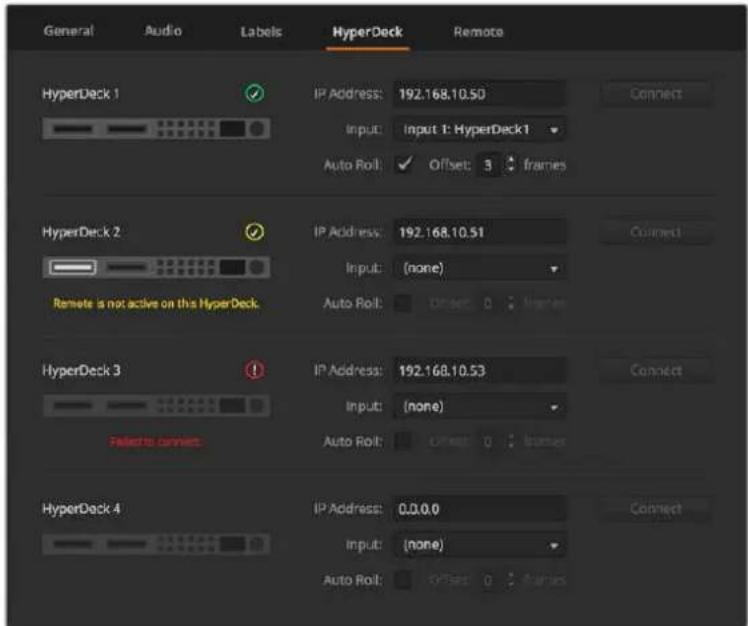Open HyperDeck 2 Input dropdown
The image size is (748, 626).
click(x=479, y=268)
